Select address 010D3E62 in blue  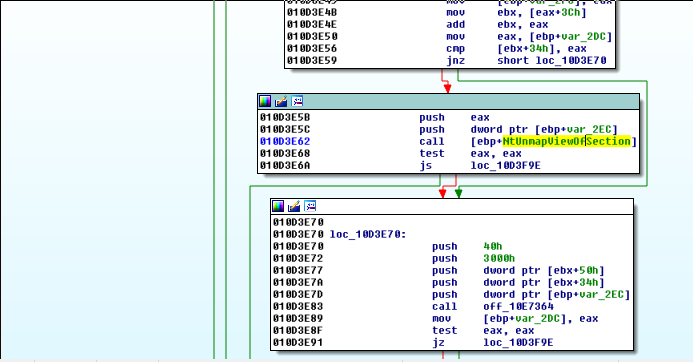(285, 141)
